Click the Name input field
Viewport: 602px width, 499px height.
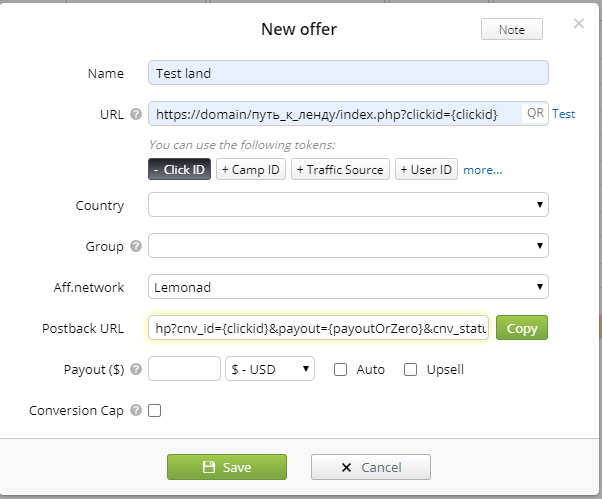tap(348, 73)
